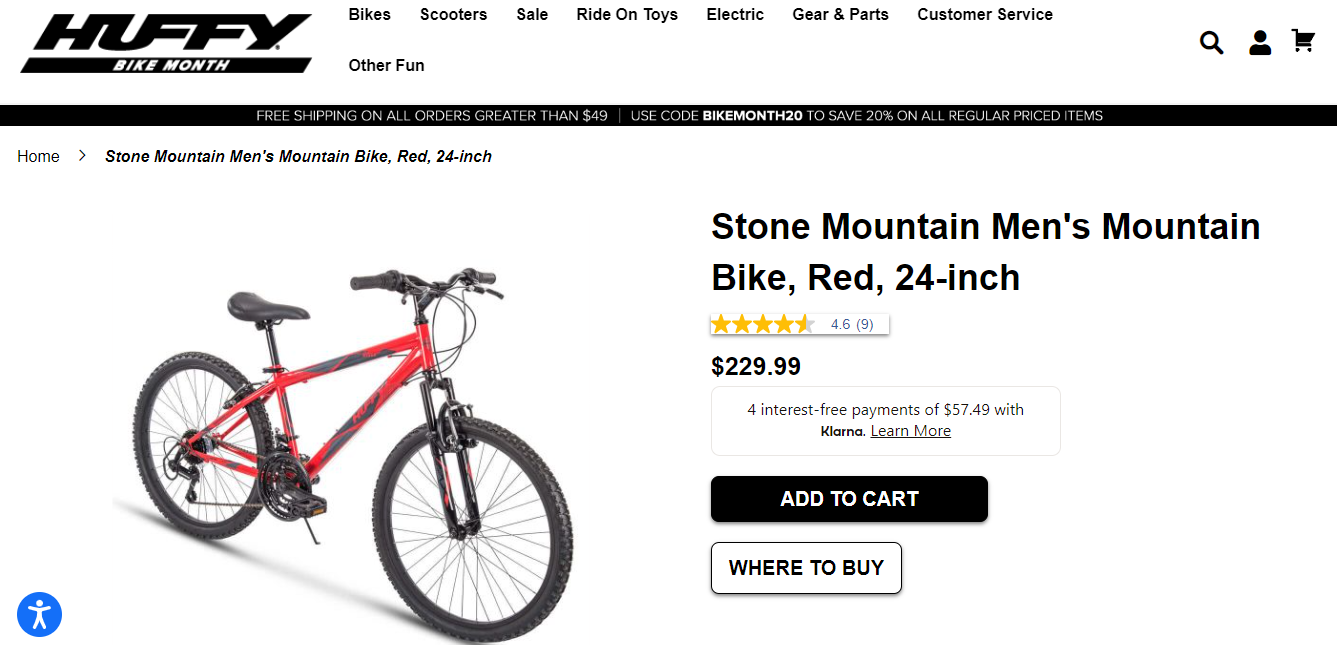The image size is (1337, 645).
Task: Click the red mountain bike image
Action: (345, 450)
